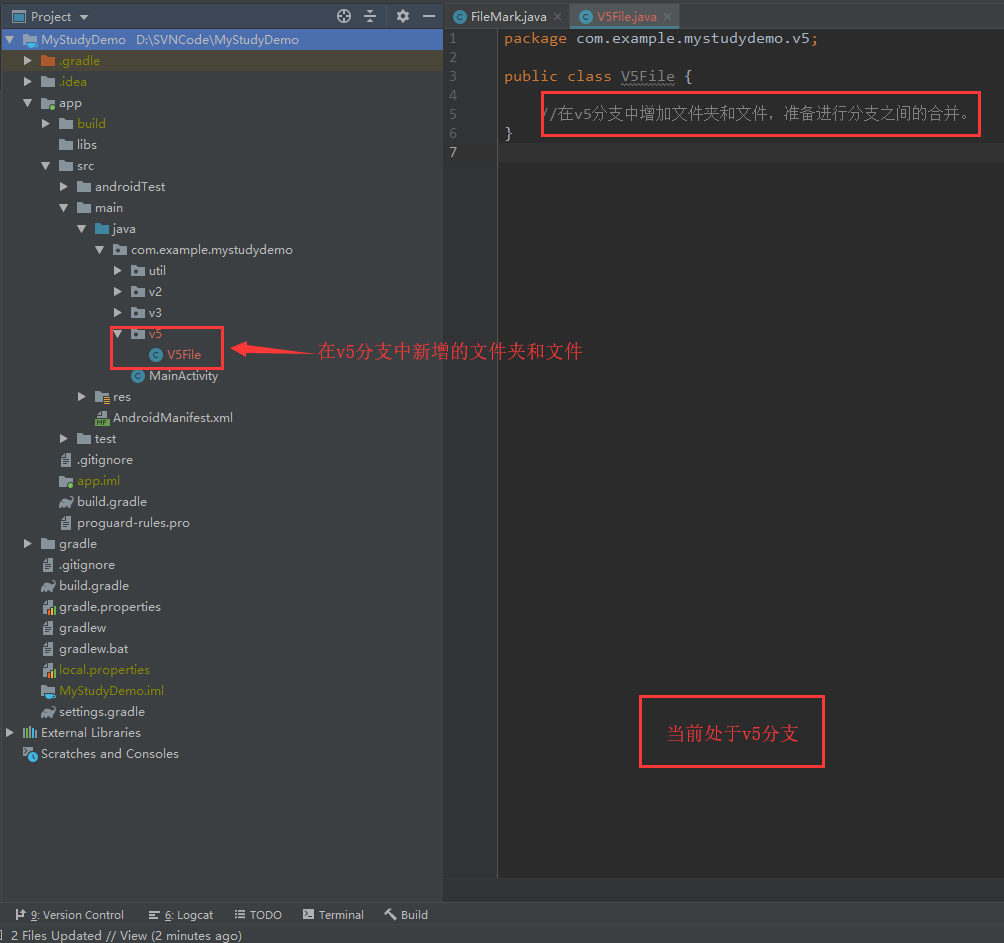Collapse the main folder
This screenshot has width=1004, height=943.
(x=63, y=208)
